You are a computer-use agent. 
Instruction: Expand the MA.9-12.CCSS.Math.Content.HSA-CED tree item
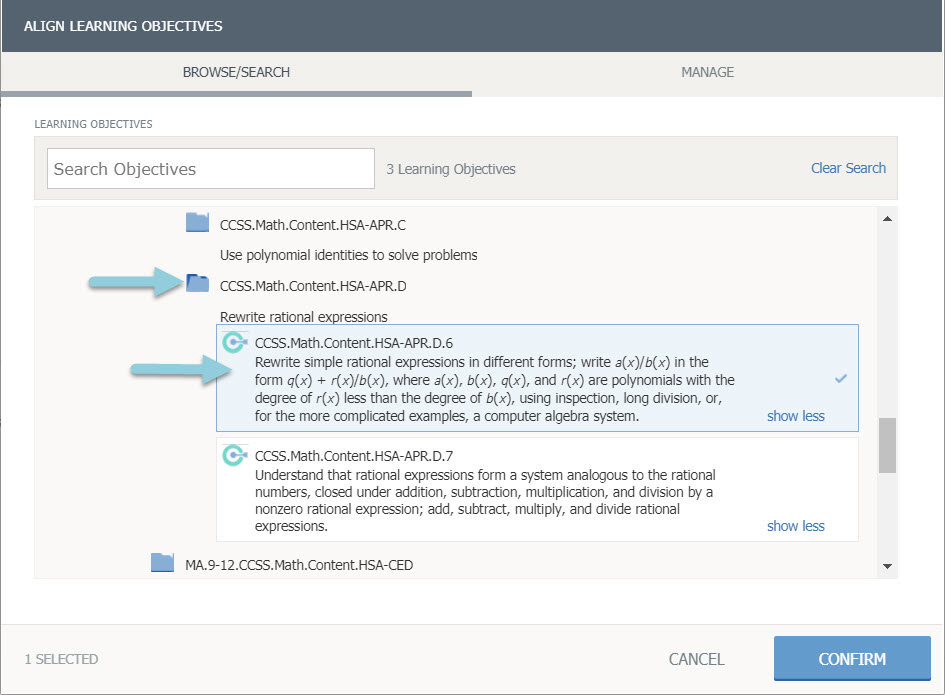299,565
